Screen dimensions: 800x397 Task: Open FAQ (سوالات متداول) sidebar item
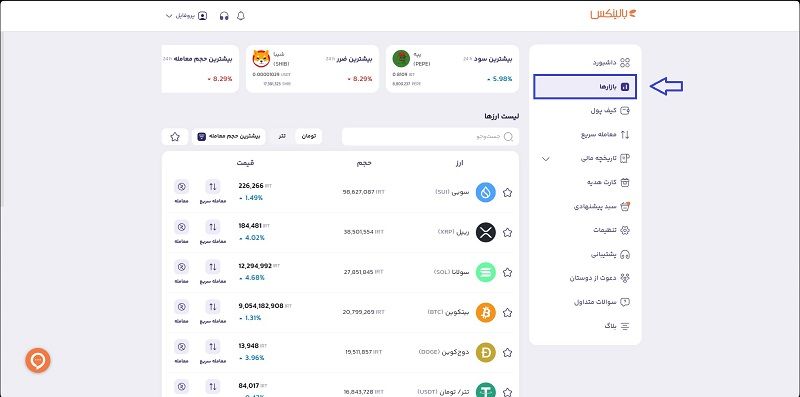point(602,302)
